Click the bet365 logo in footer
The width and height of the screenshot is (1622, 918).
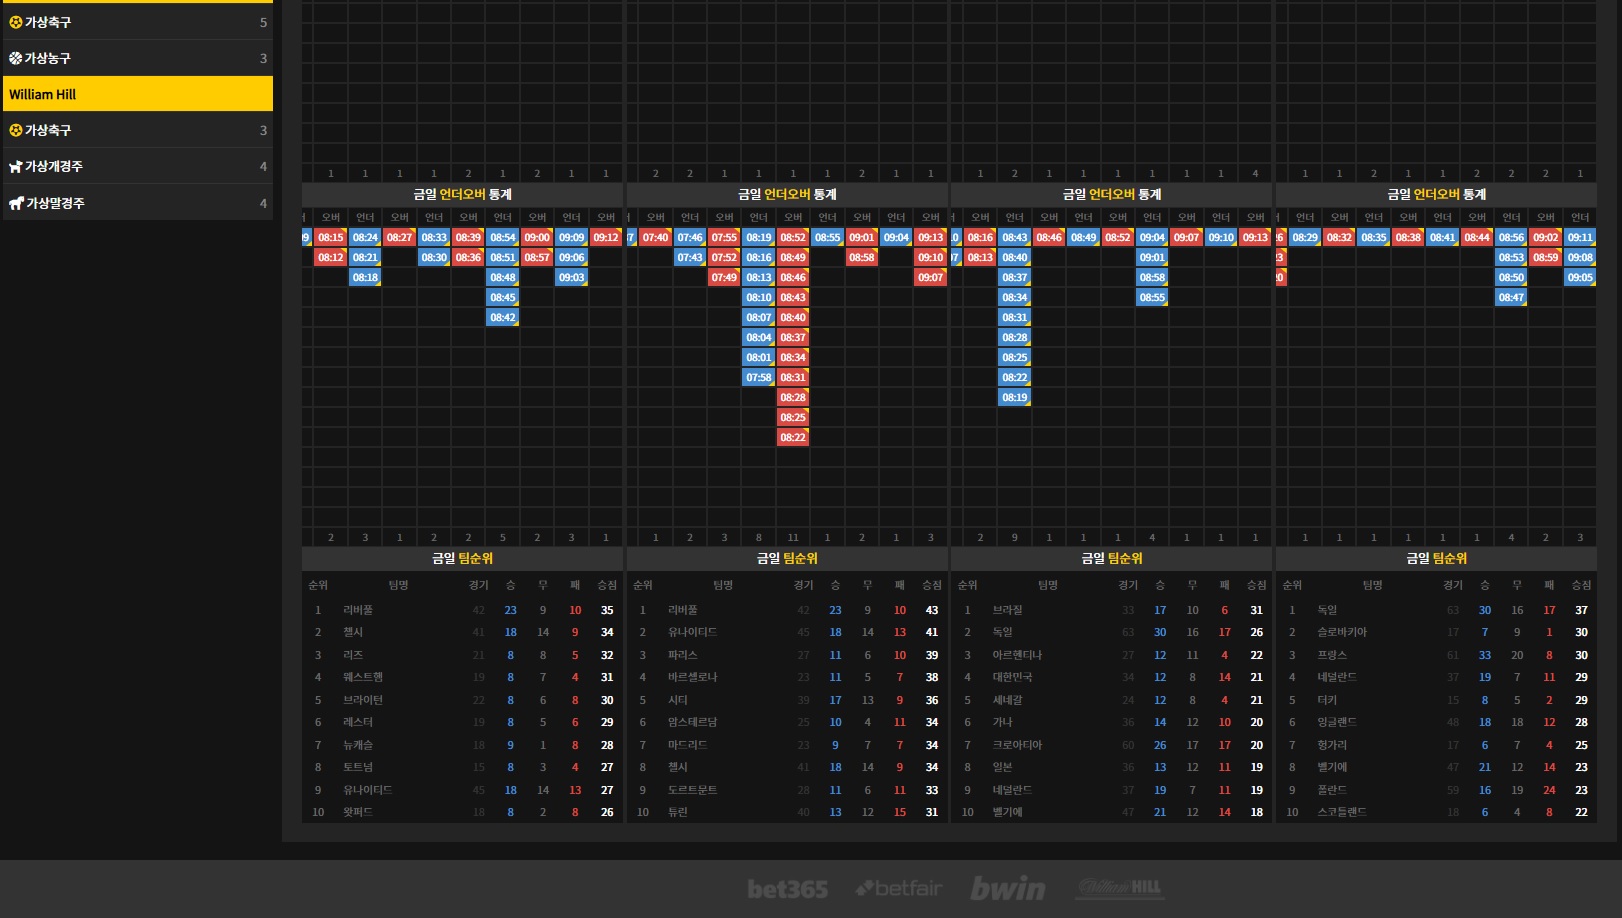tap(787, 889)
